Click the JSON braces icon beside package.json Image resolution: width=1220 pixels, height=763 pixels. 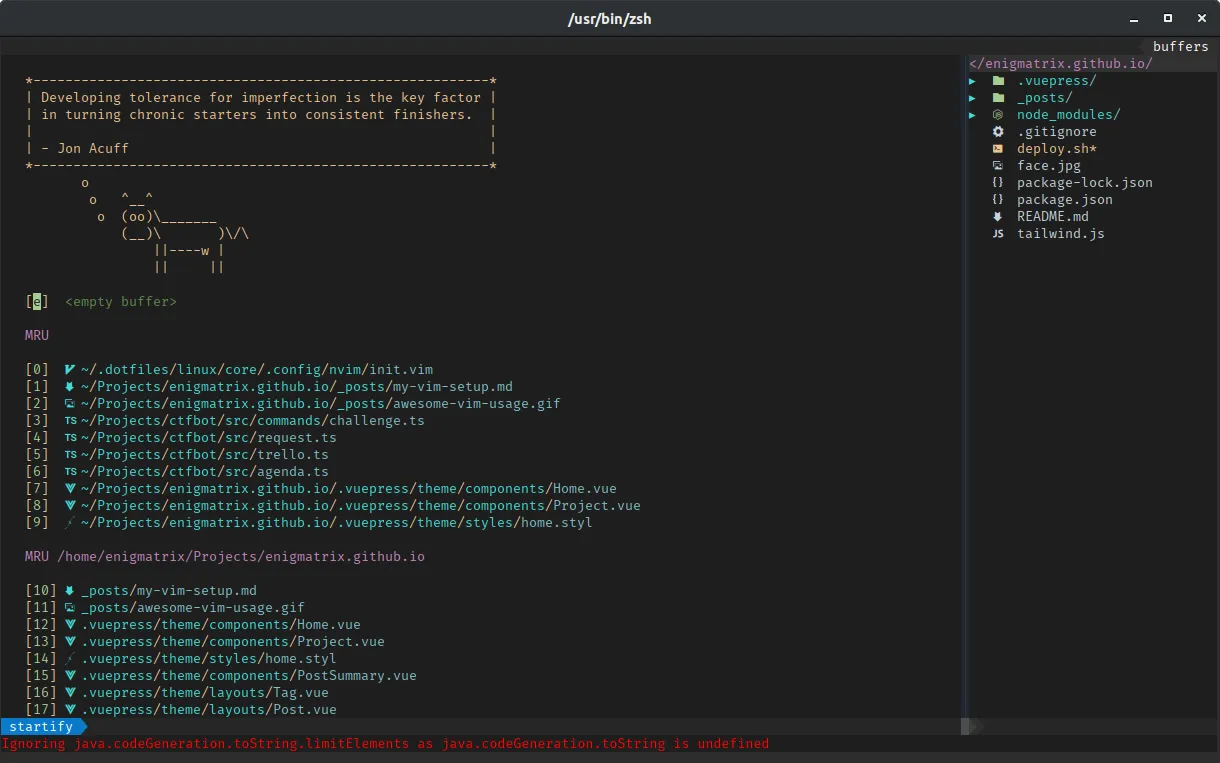(998, 199)
